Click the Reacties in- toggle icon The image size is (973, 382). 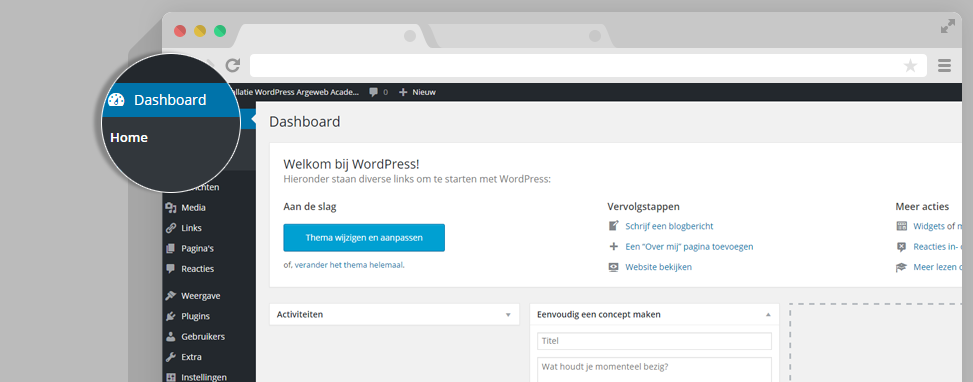(x=902, y=247)
